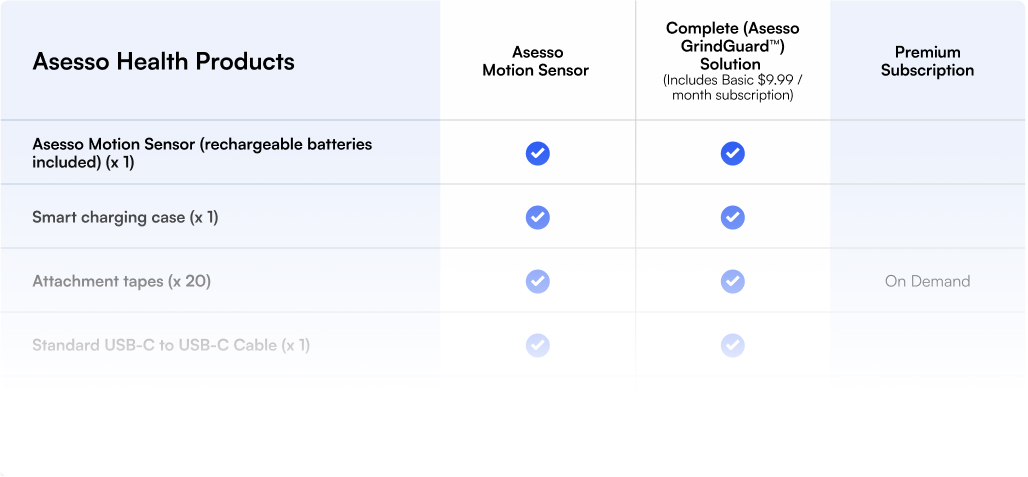Click empty Premium Subscription cell in charging case row

pyautogui.click(x=927, y=217)
